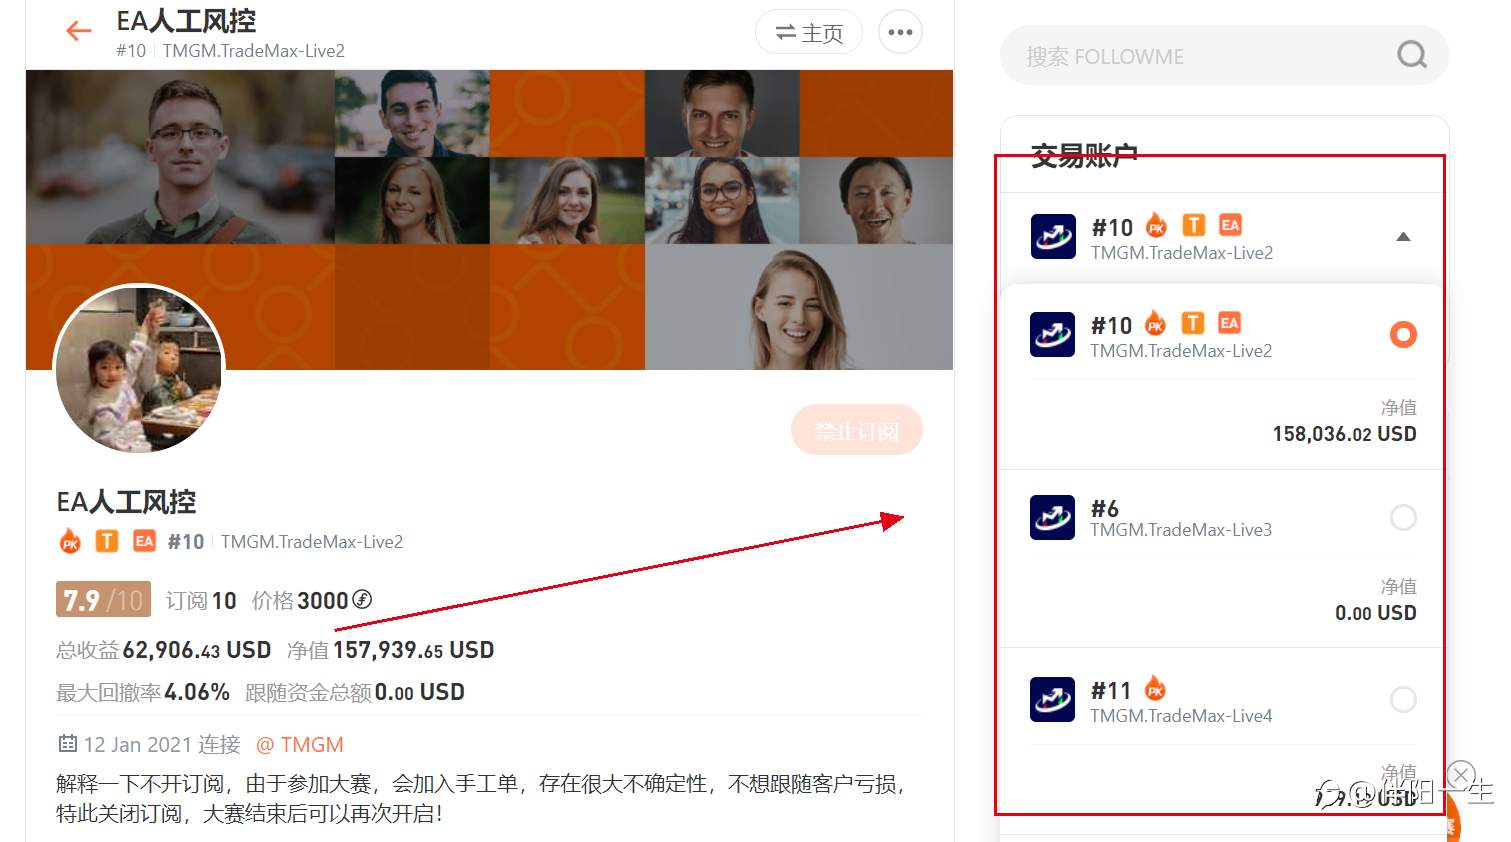Viewport: 1511px width, 842px height.
Task: Select the #6 TMGM.TradeMax-Live3 radio button
Action: coord(1403,517)
